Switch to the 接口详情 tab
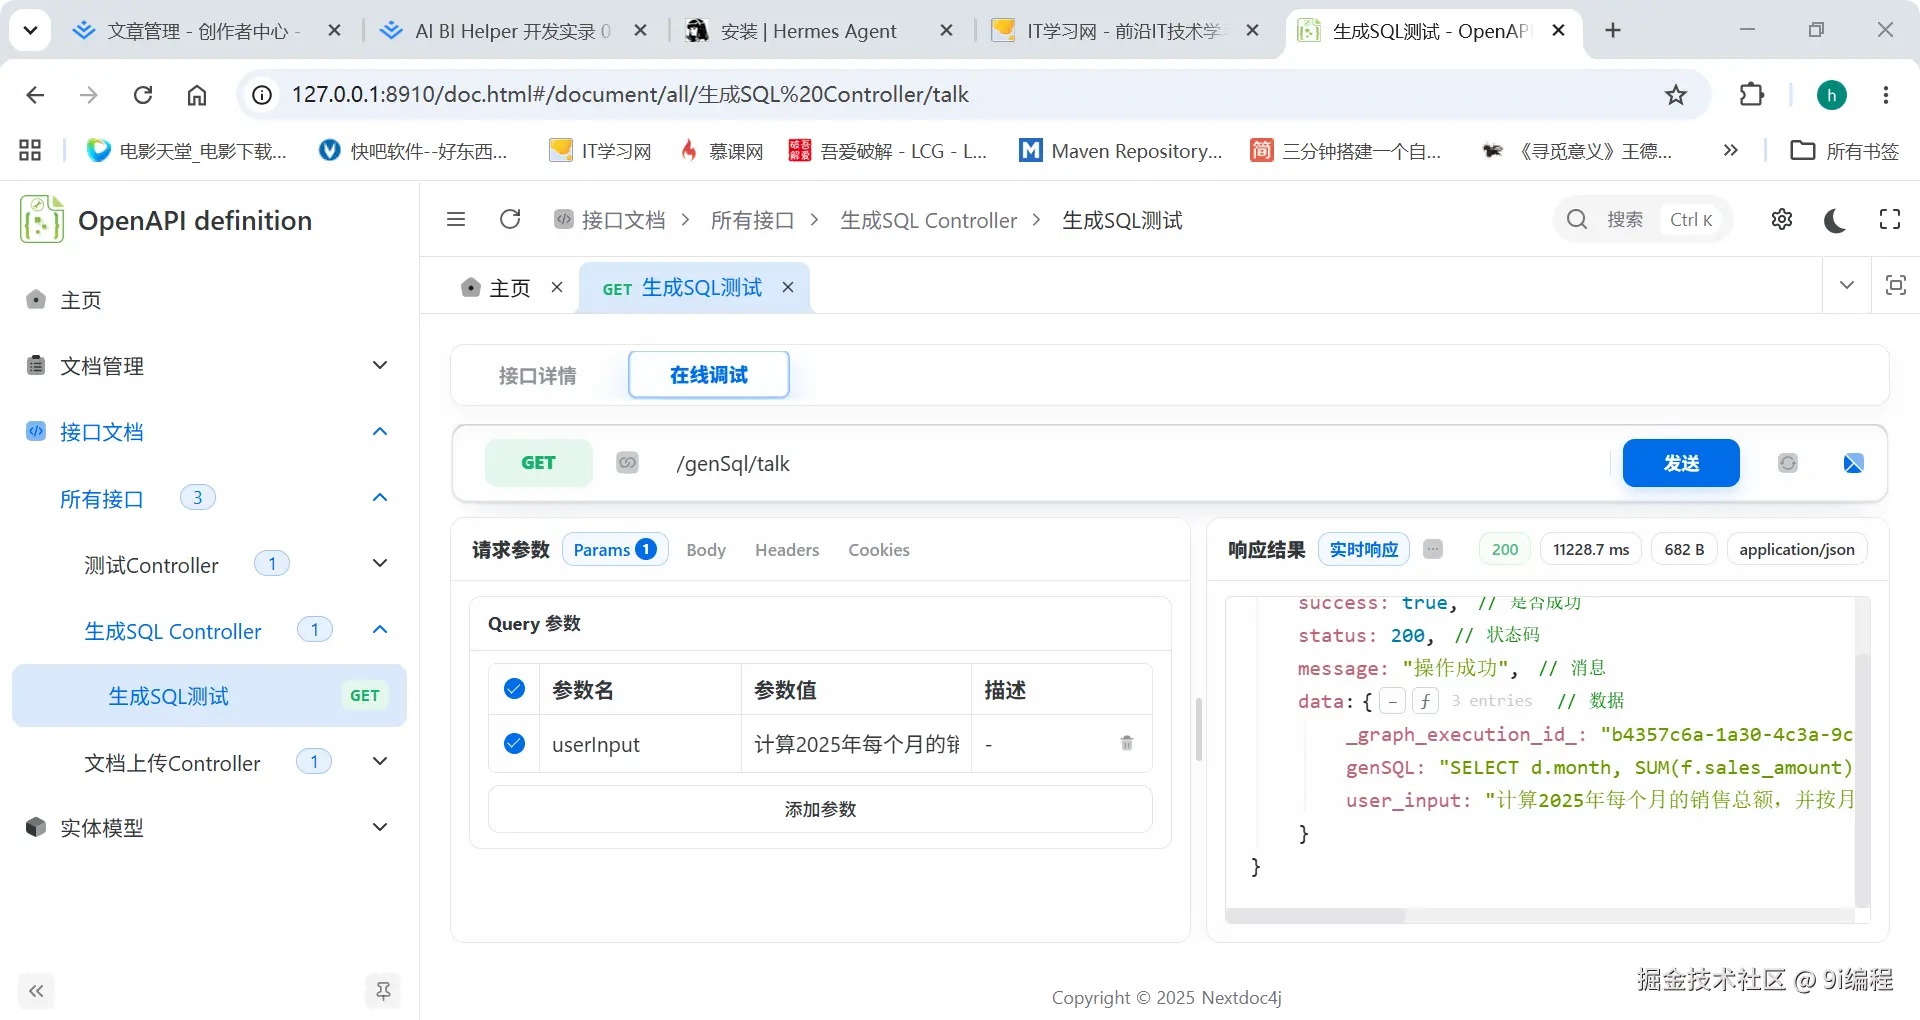The height and width of the screenshot is (1020, 1920). click(538, 375)
